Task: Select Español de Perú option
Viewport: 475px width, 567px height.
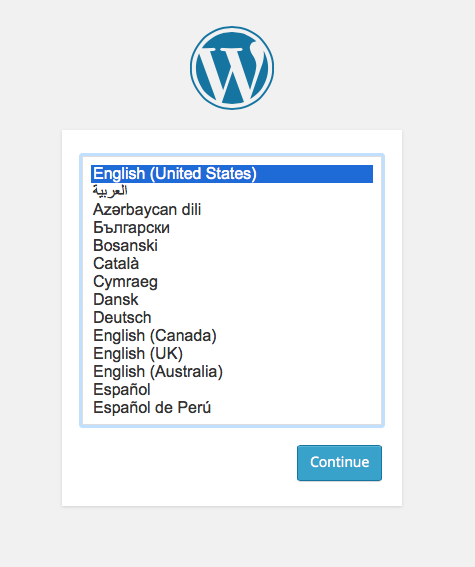Action: point(232,408)
